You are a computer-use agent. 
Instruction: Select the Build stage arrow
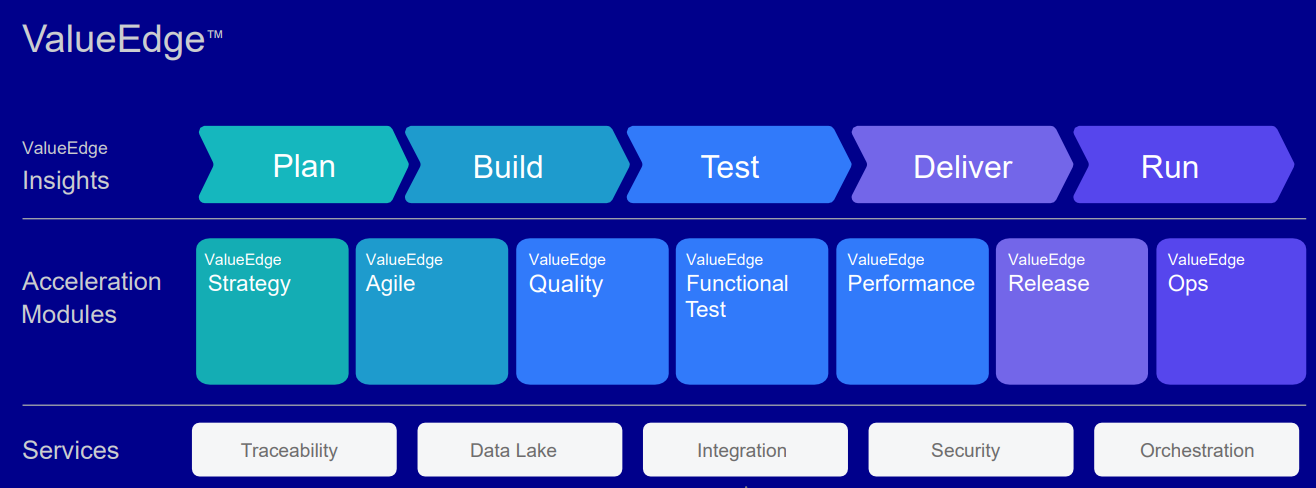[x=516, y=165]
